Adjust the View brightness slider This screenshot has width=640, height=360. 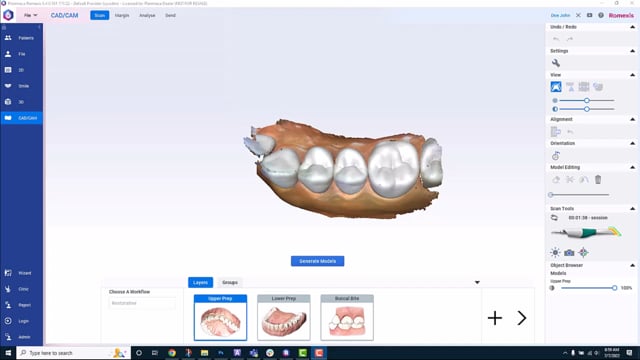click(587, 100)
